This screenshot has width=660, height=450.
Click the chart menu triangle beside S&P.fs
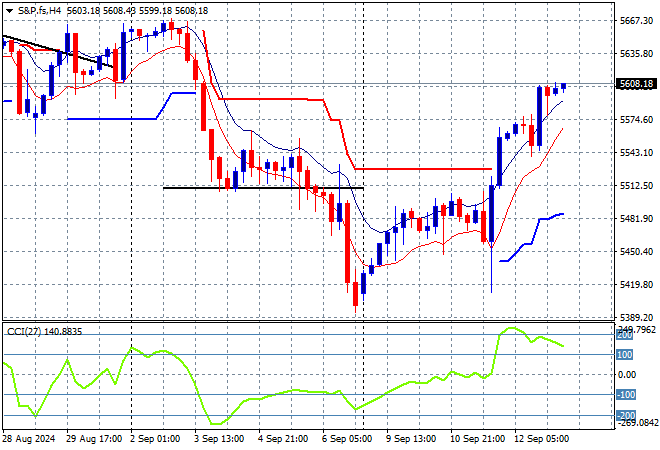click(x=9, y=11)
